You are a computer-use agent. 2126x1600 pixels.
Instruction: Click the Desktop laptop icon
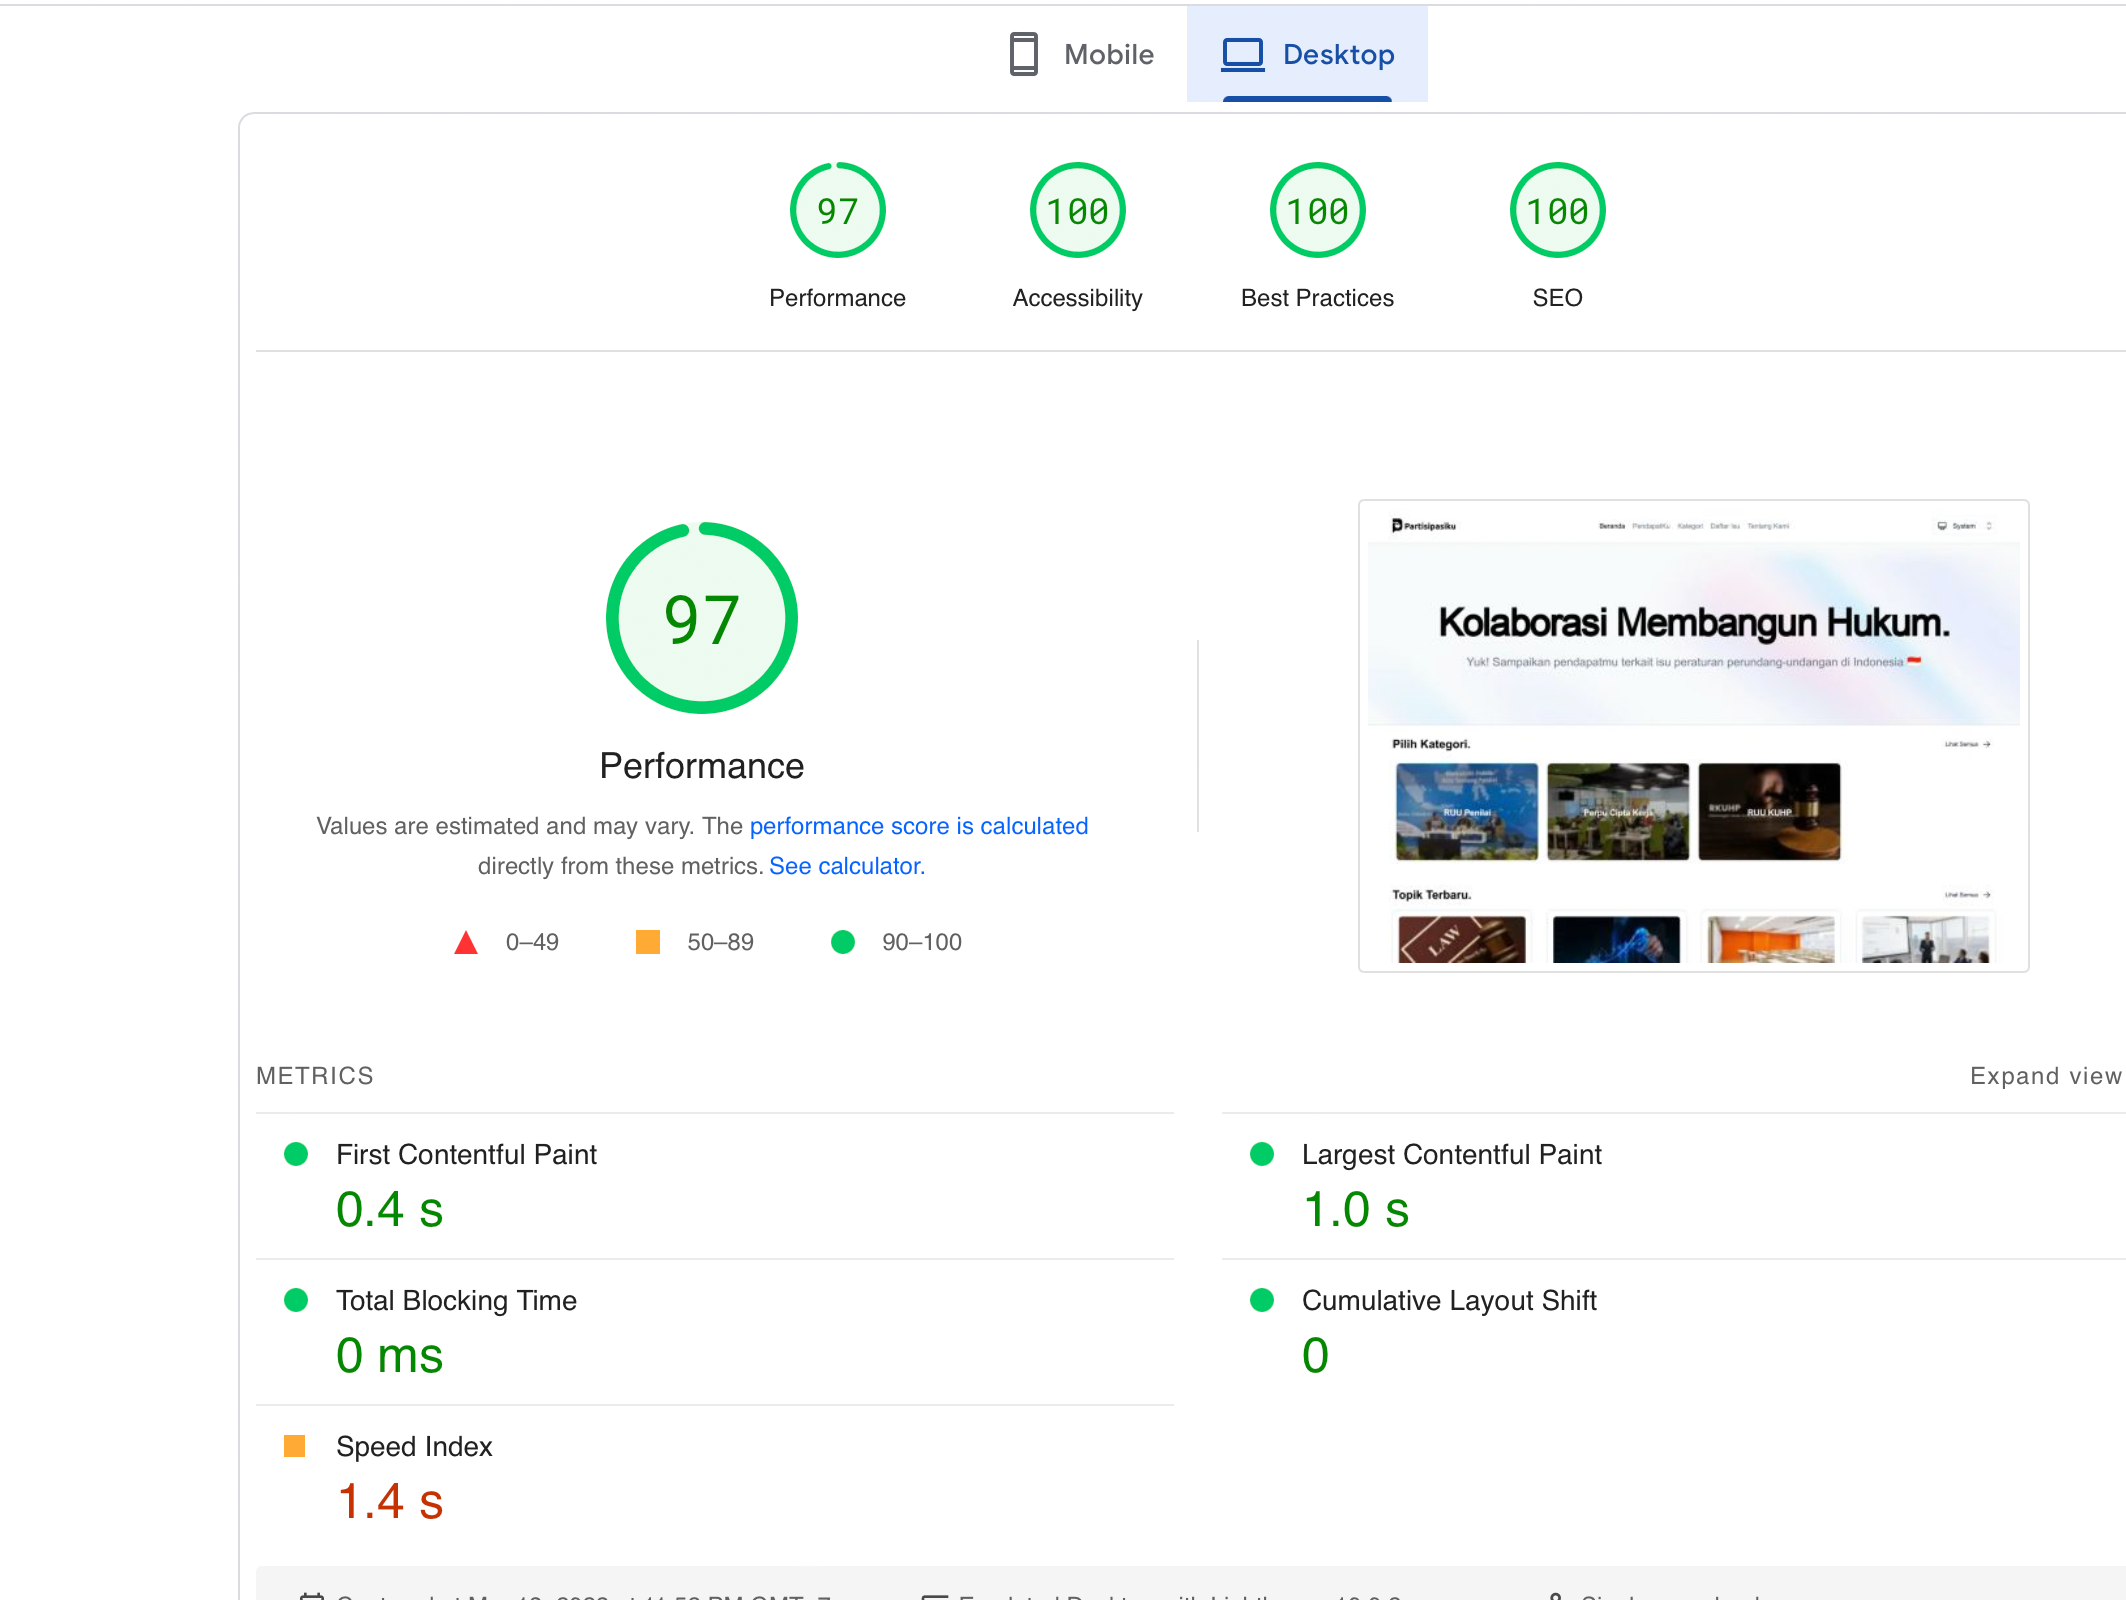click(x=1243, y=54)
